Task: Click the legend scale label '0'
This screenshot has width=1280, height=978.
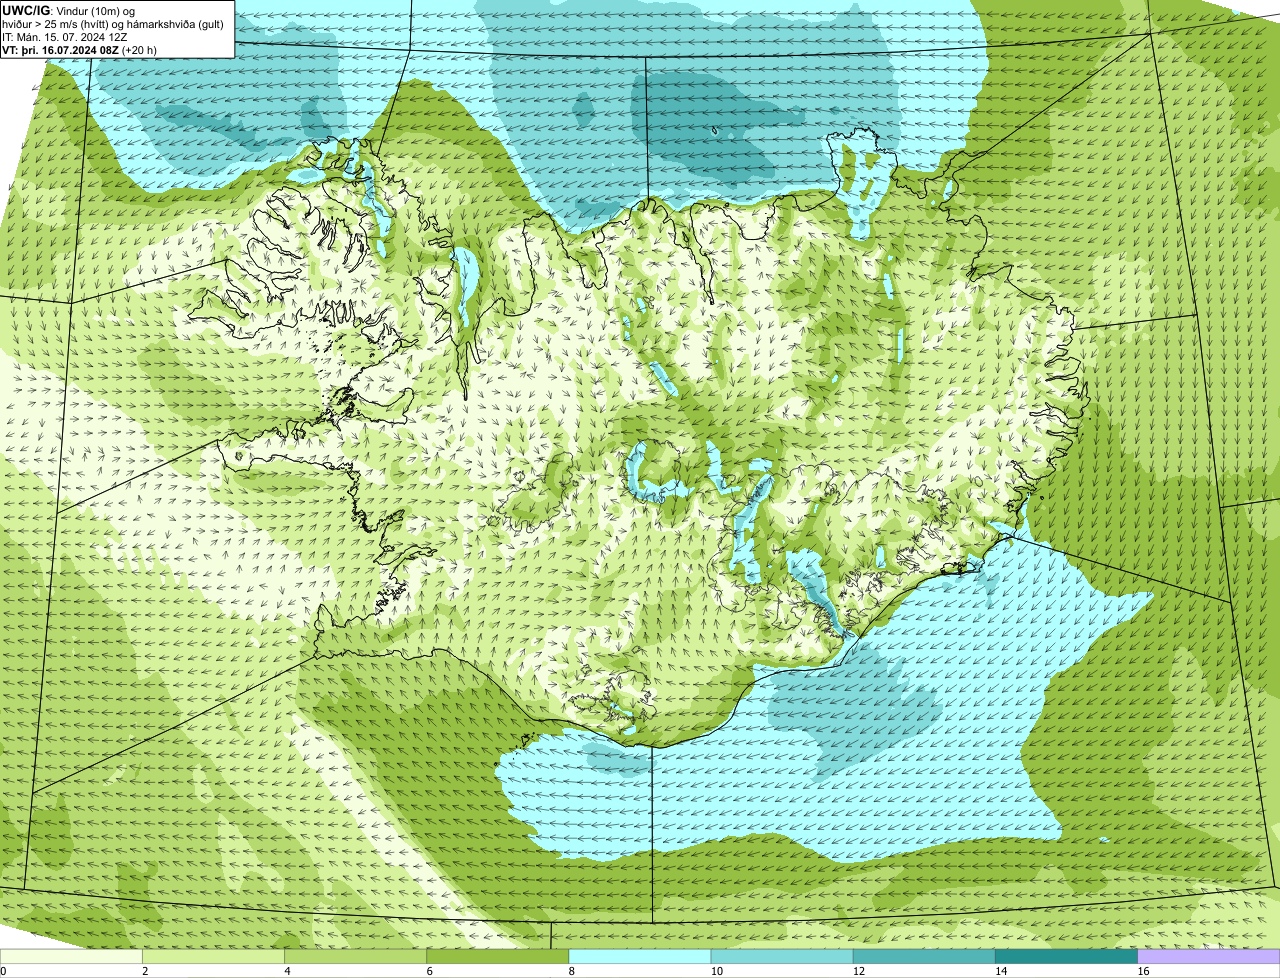Action: point(3,971)
